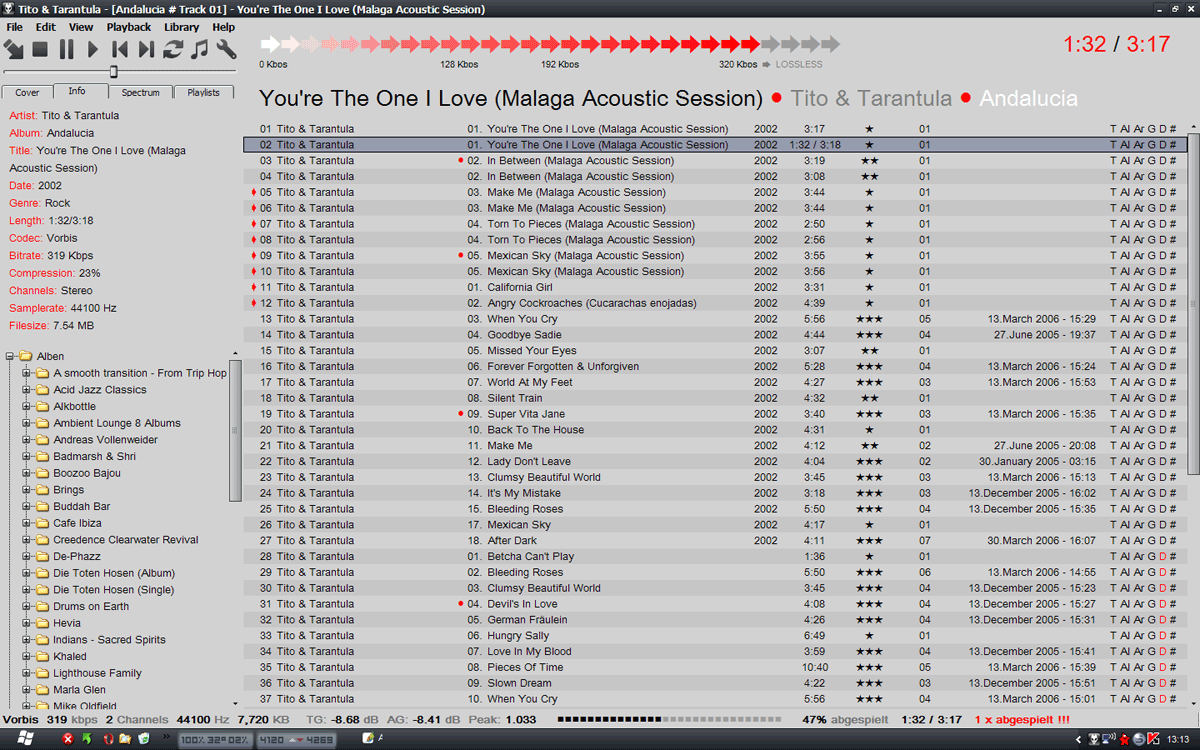
Task: Switch to the Spectrum tab
Action: click(141, 92)
